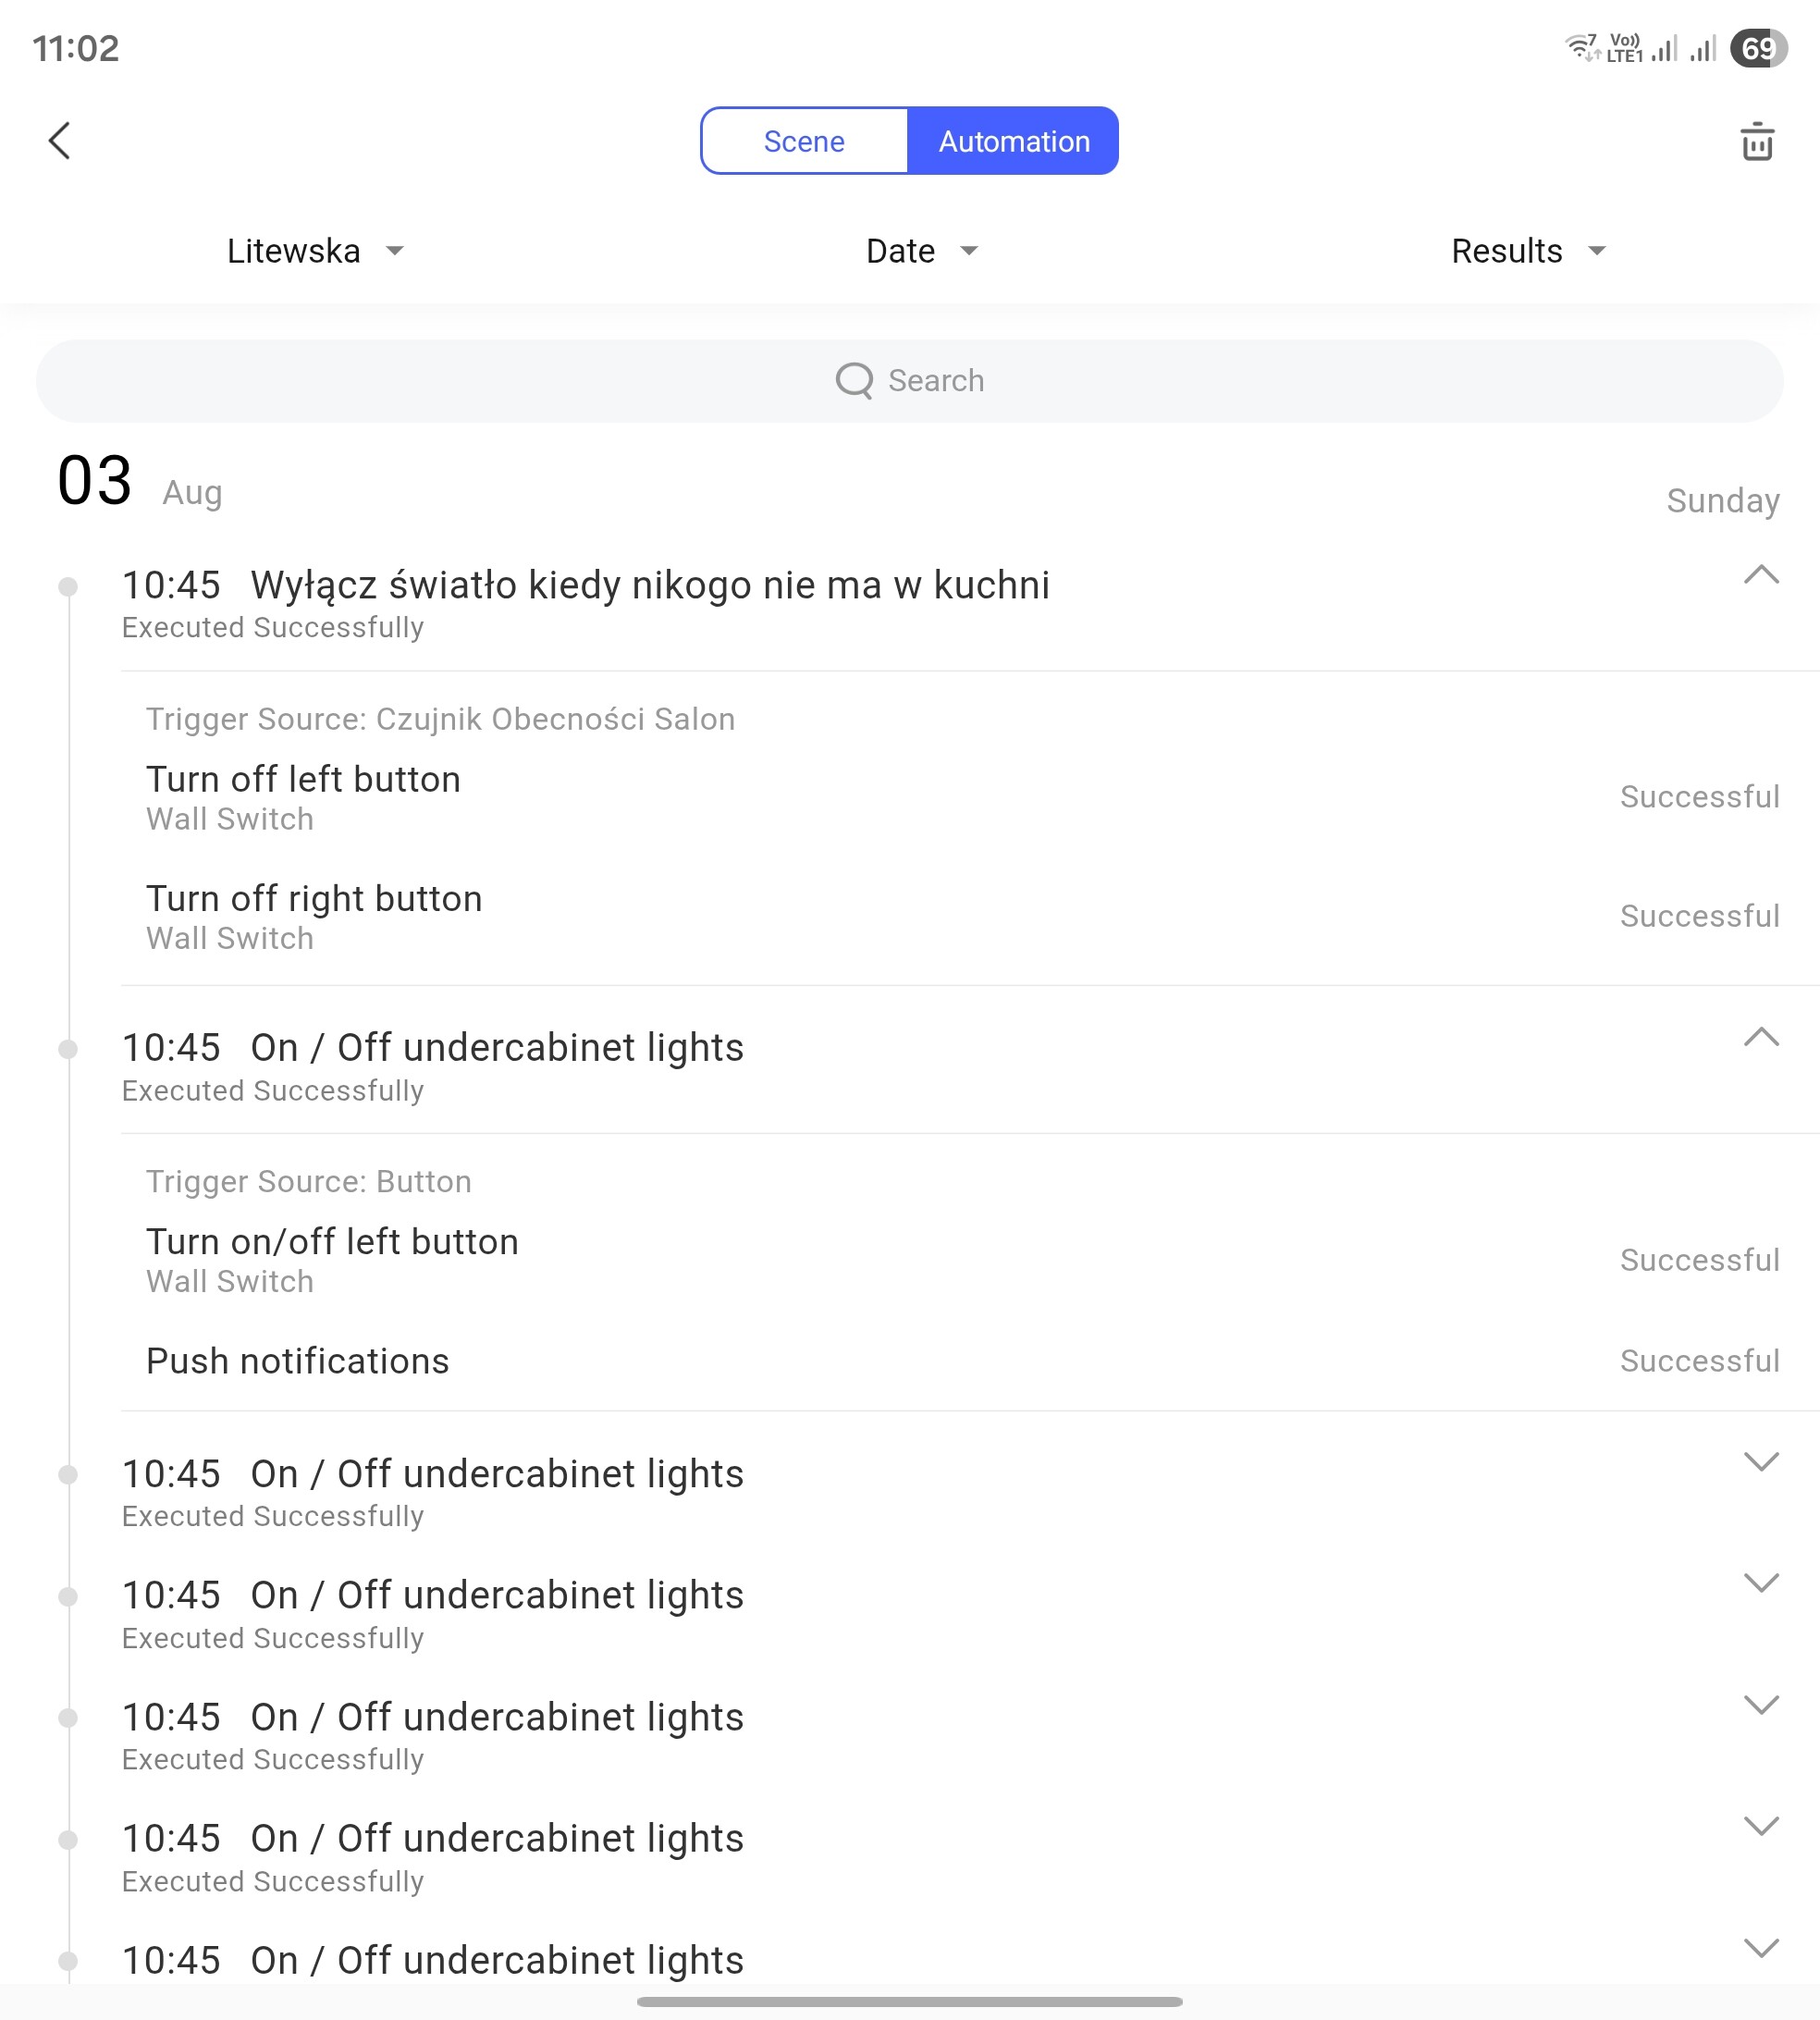Collapse the expanded undercabinet lights entry
The height and width of the screenshot is (2020, 1820).
1760,1038
